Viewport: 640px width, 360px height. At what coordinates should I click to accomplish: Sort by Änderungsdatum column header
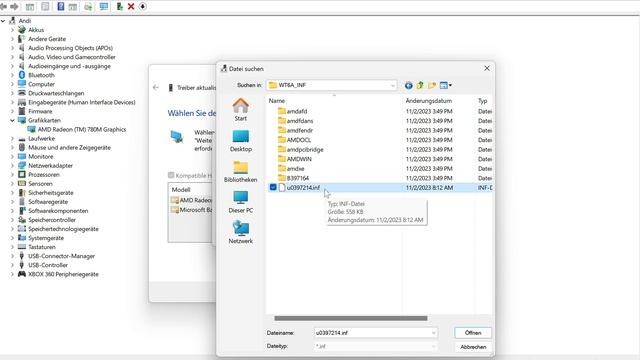(429, 100)
